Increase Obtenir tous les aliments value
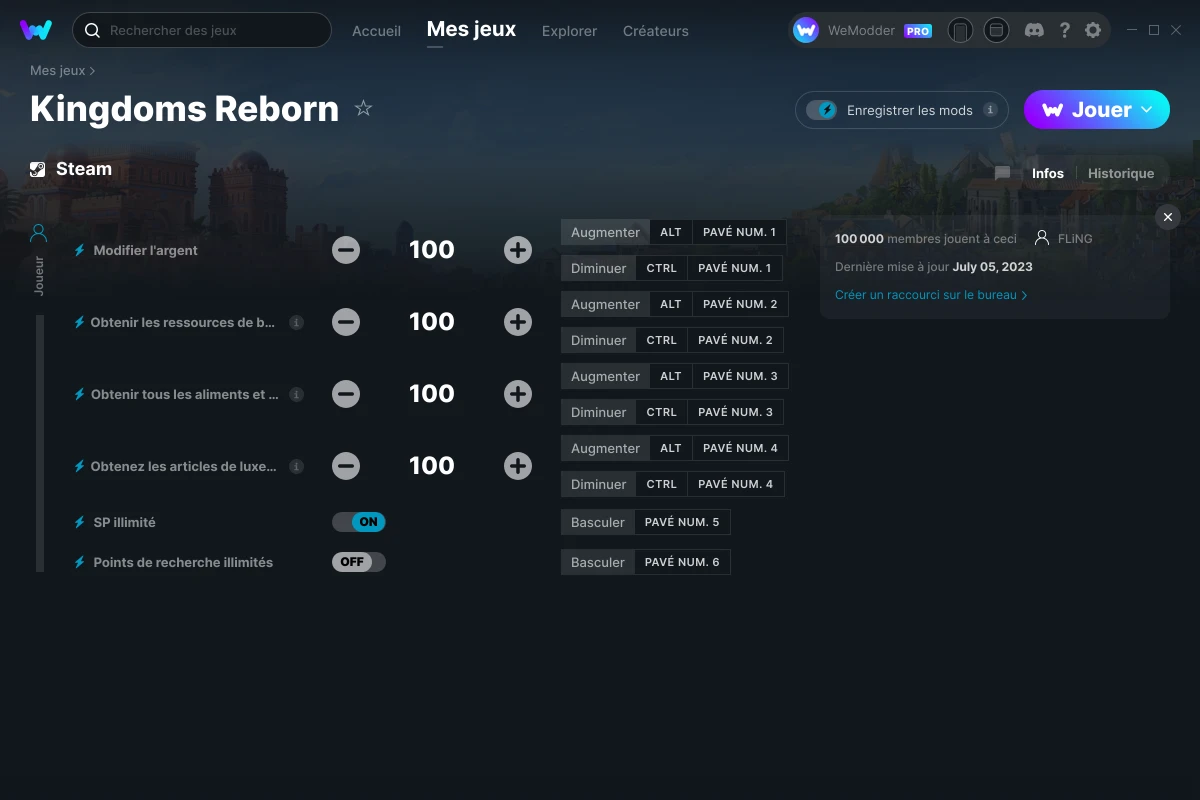The image size is (1200, 800). [x=518, y=394]
